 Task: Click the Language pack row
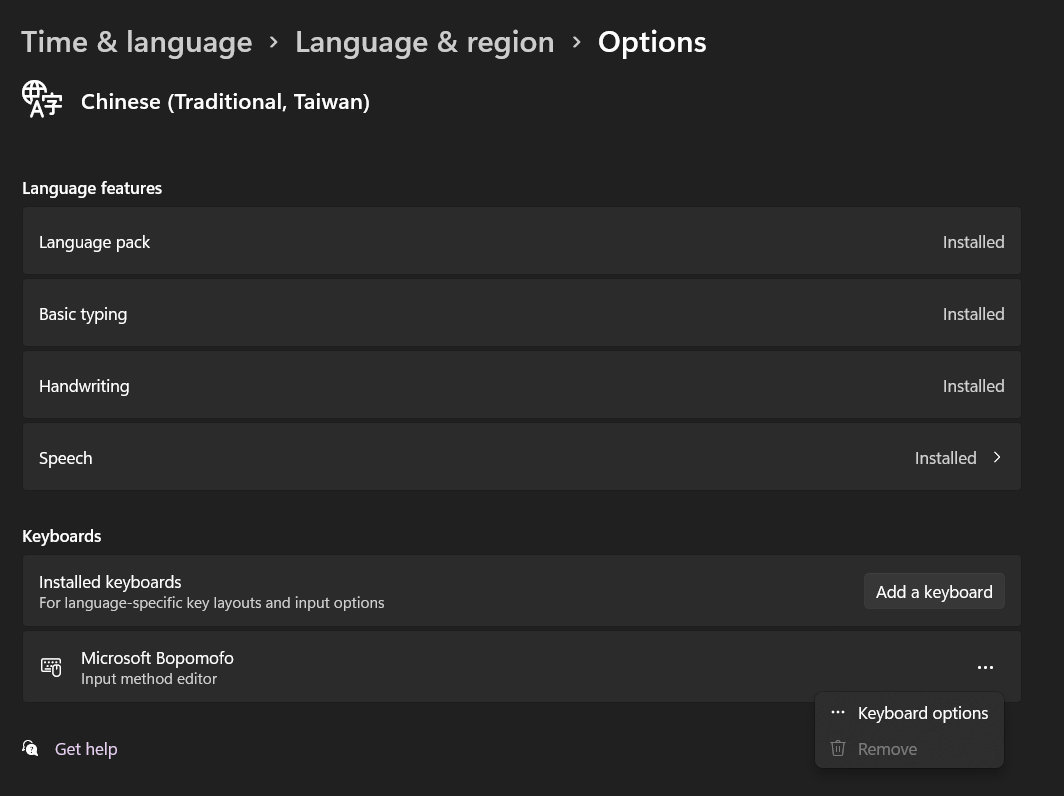[520, 242]
